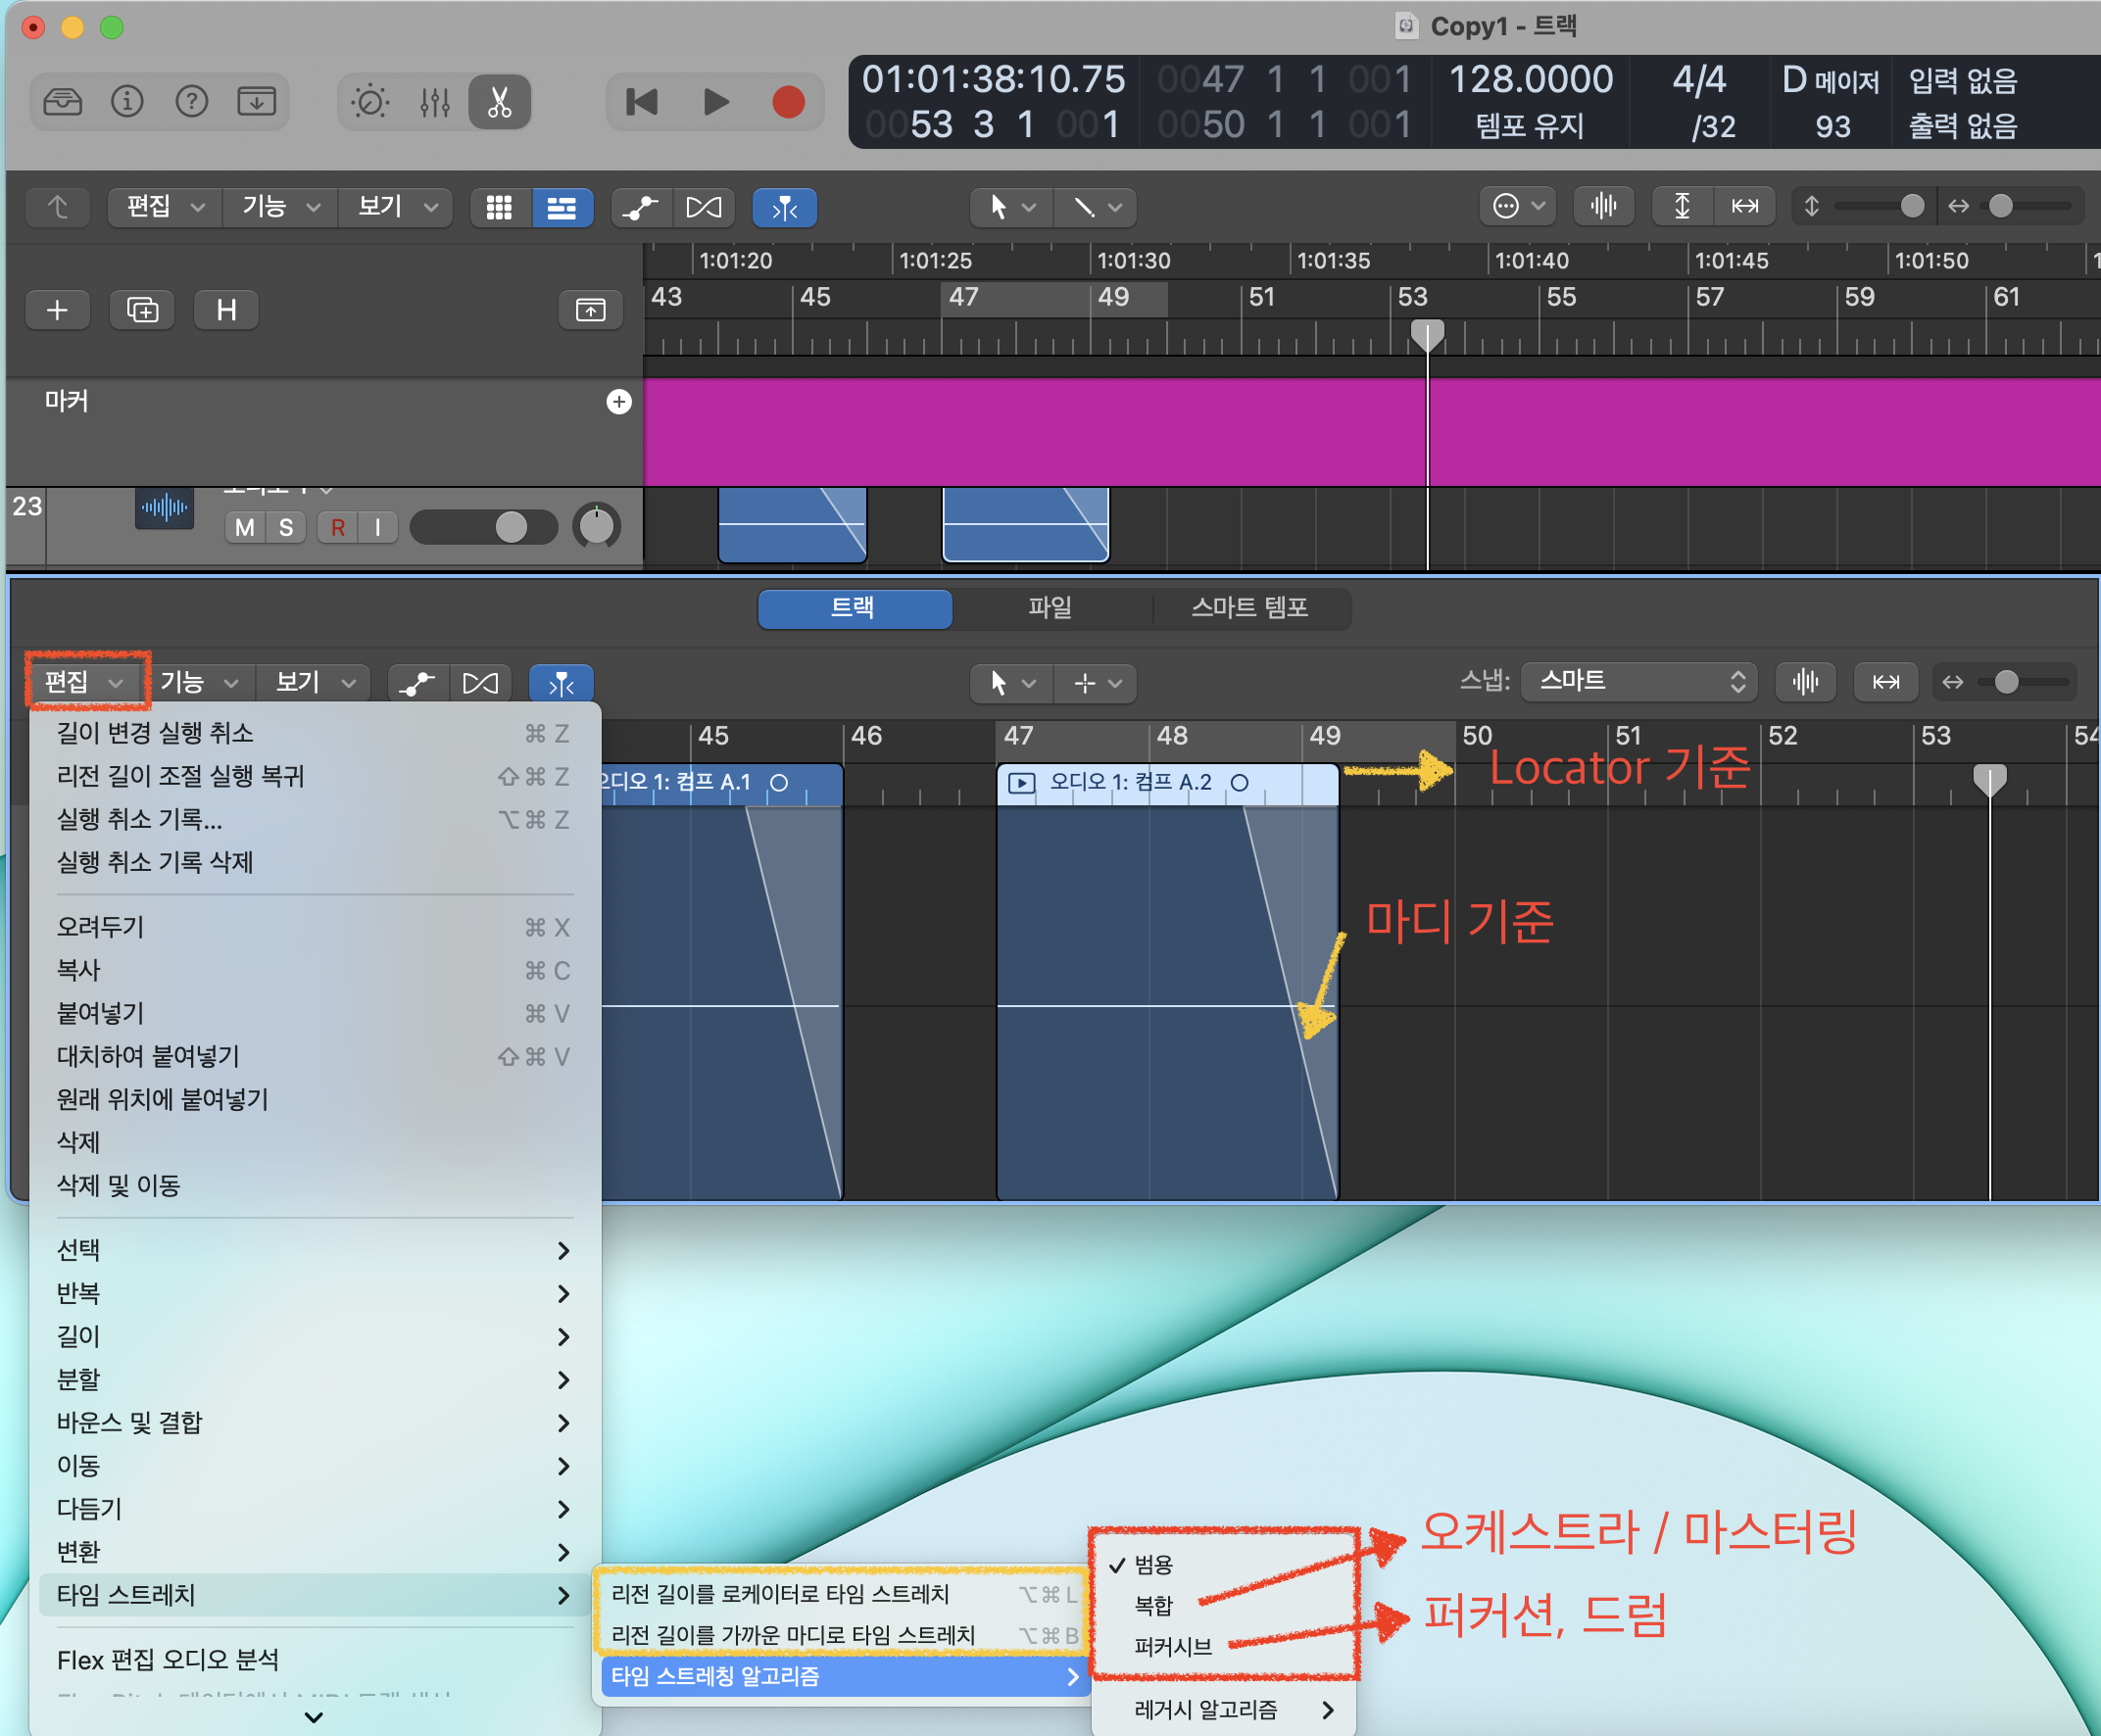The height and width of the screenshot is (1736, 2101).
Task: Switch to the 파일 tab
Action: [1050, 608]
